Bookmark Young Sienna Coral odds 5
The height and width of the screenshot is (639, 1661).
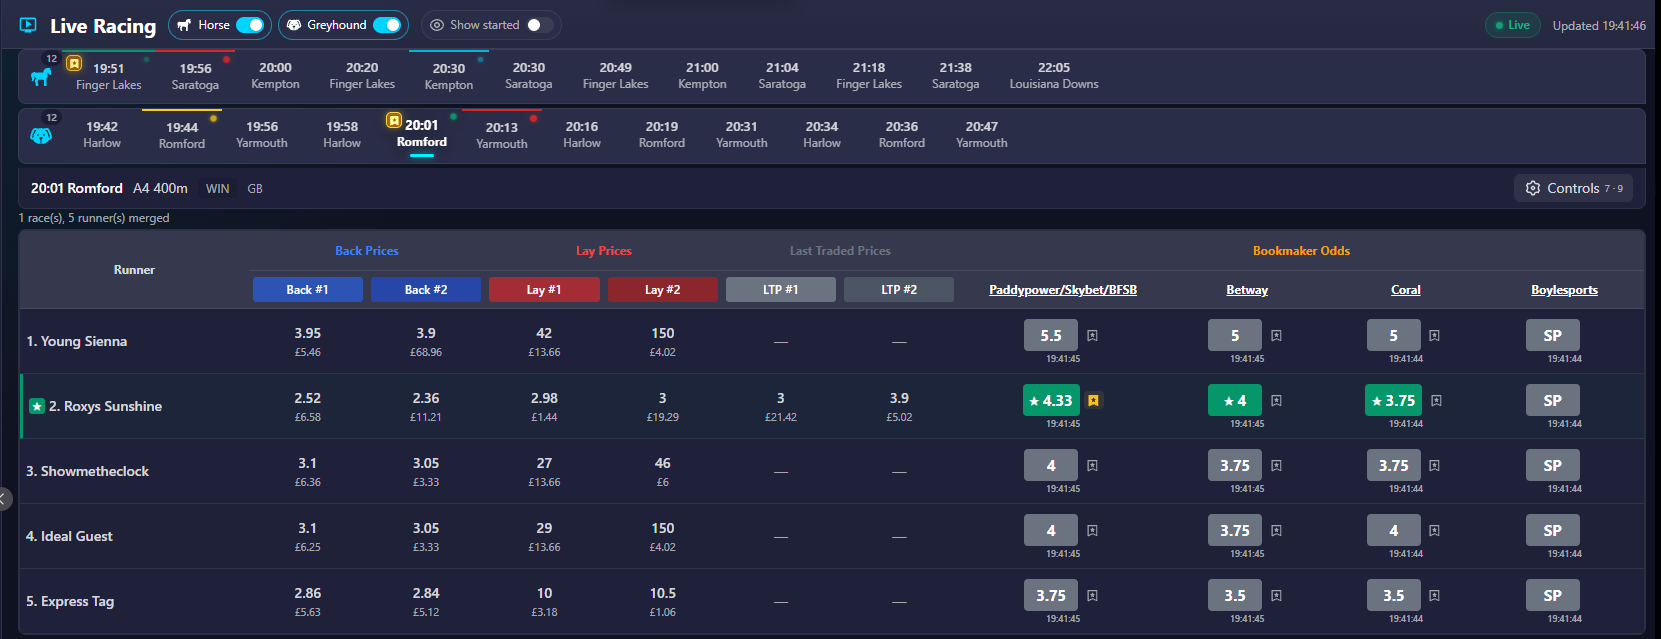(x=1434, y=336)
